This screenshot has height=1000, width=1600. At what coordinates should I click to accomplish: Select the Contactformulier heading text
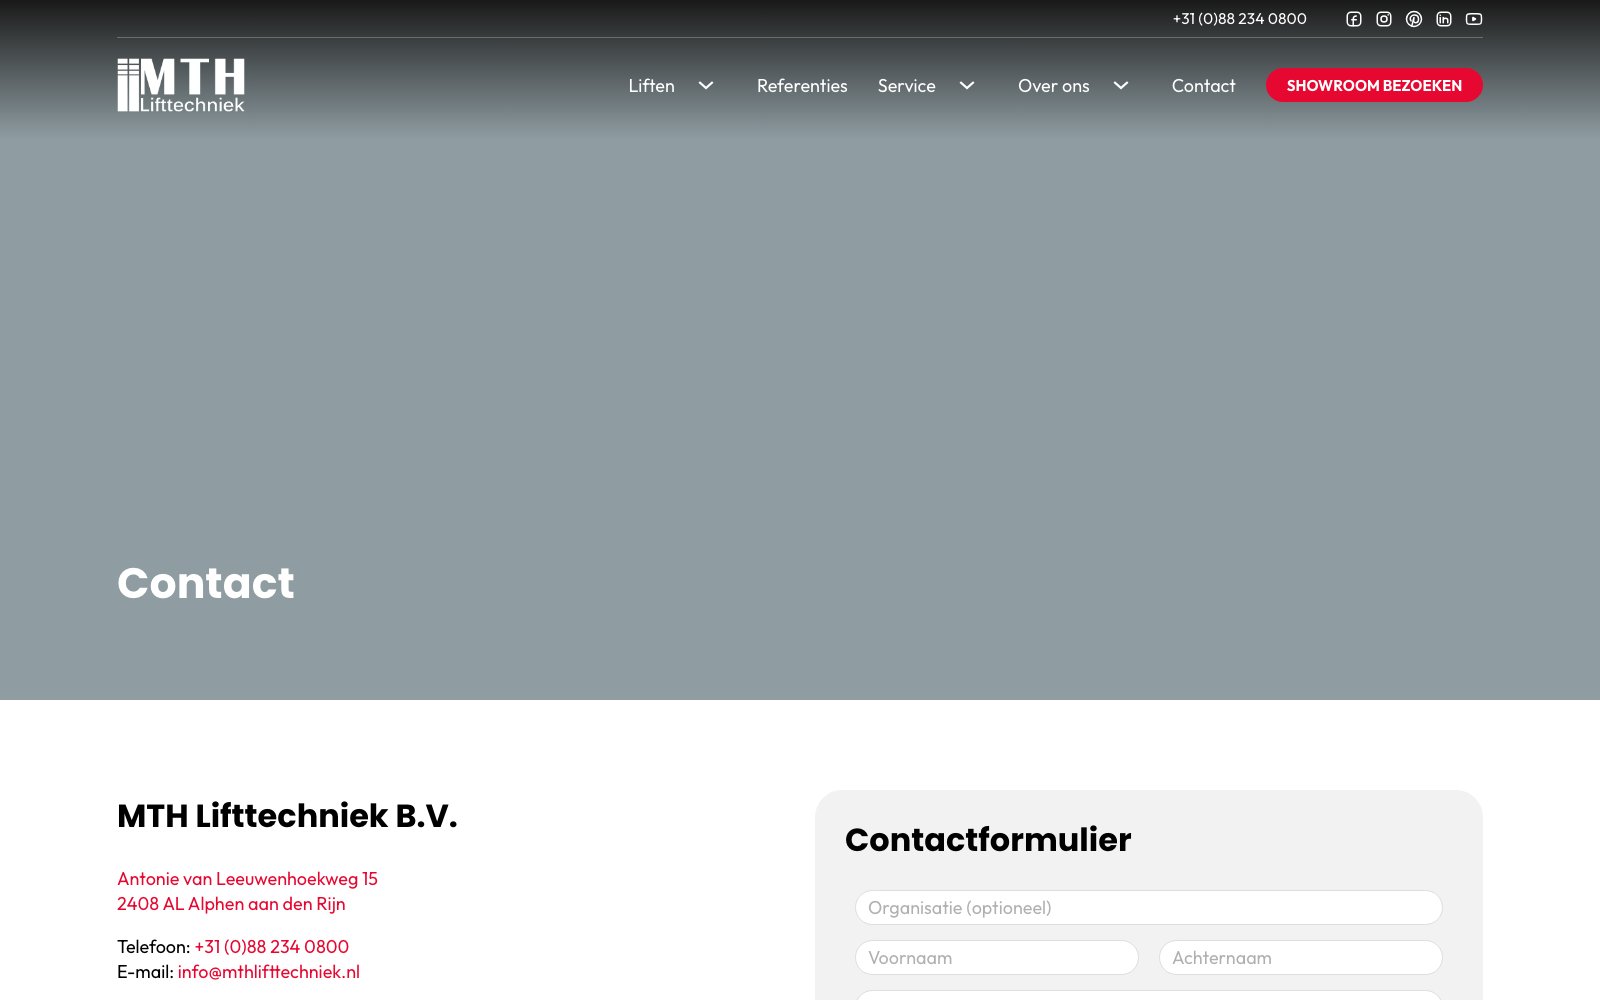(x=988, y=840)
